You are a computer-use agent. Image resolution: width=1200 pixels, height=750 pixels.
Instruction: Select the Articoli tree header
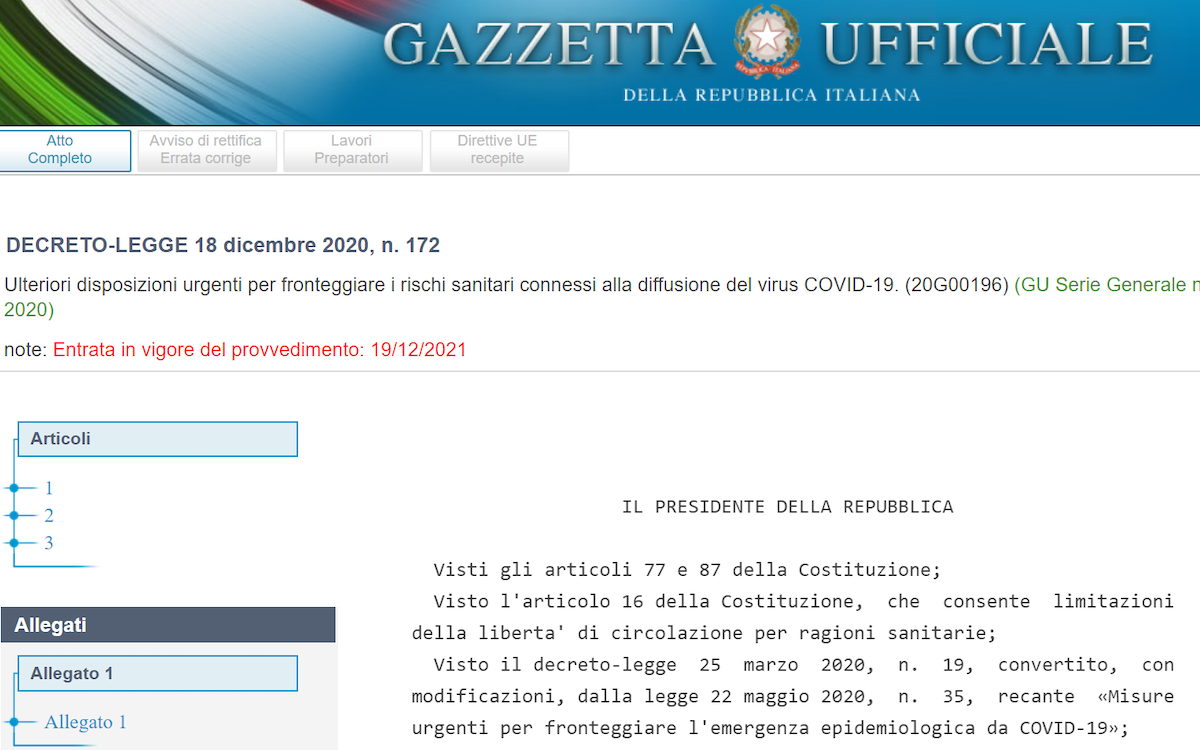pyautogui.click(x=158, y=439)
